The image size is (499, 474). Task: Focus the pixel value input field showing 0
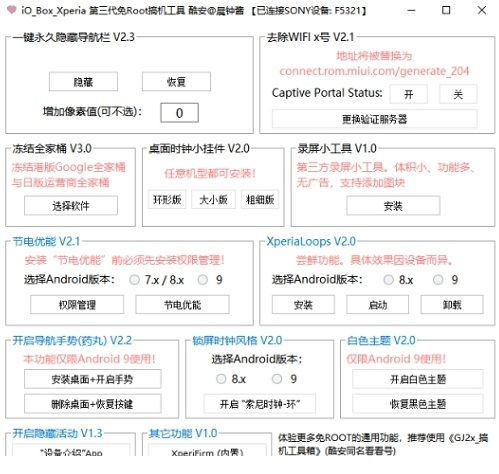click(179, 113)
